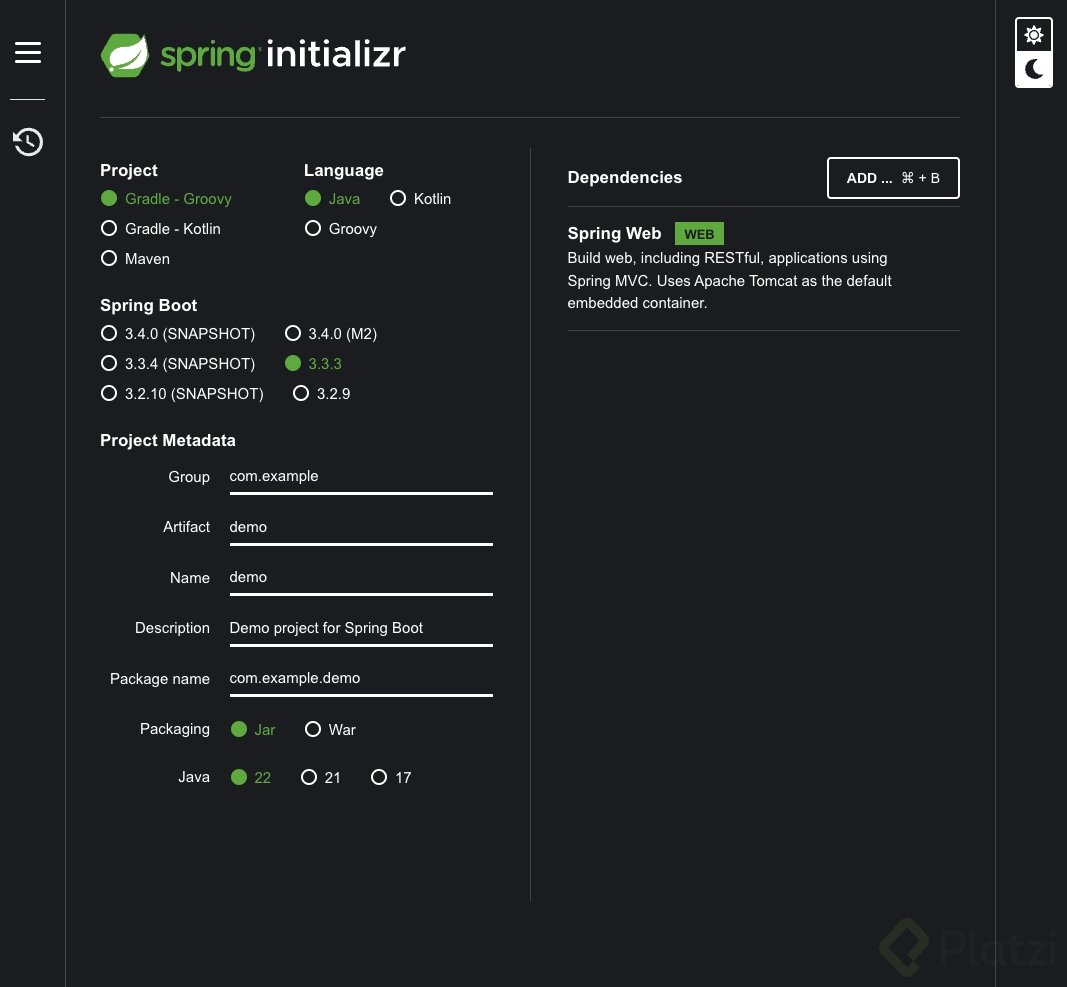Choose Java version 17
Image resolution: width=1067 pixels, height=987 pixels.
[x=391, y=777]
